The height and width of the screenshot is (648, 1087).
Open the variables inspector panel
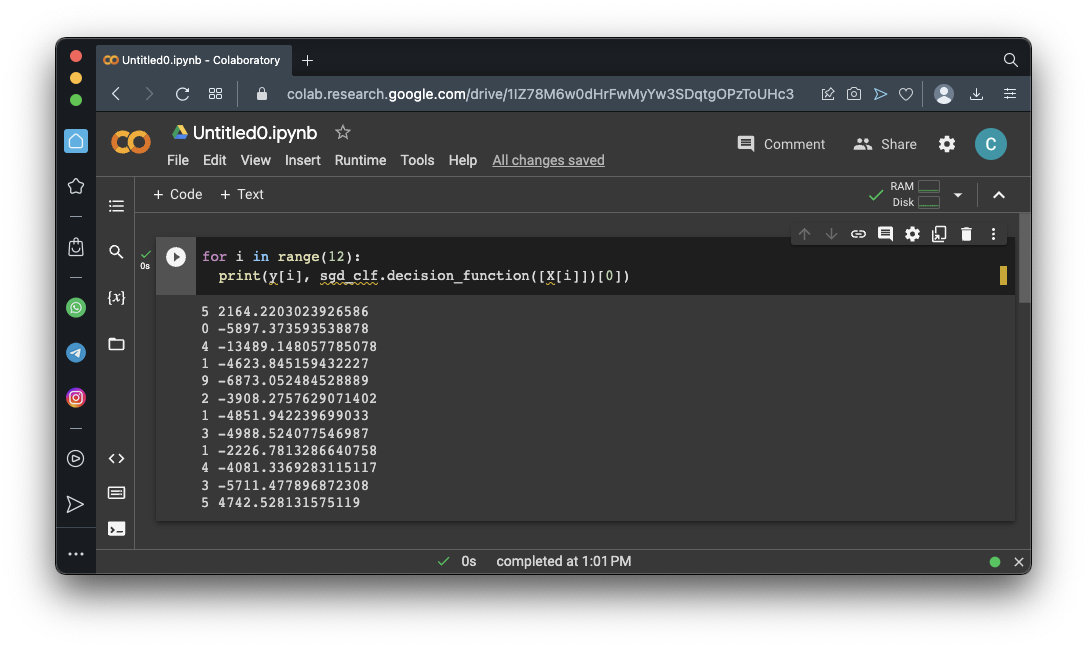(117, 298)
